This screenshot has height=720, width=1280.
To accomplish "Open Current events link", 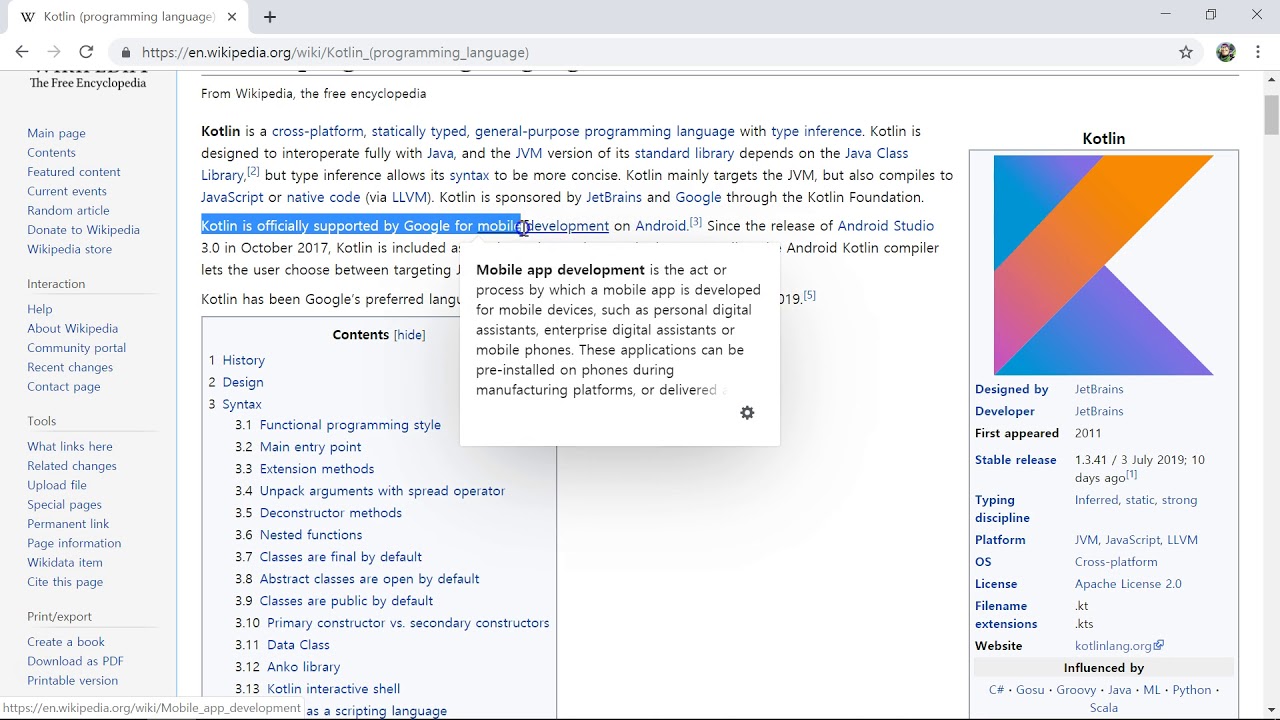I will pyautogui.click(x=67, y=191).
